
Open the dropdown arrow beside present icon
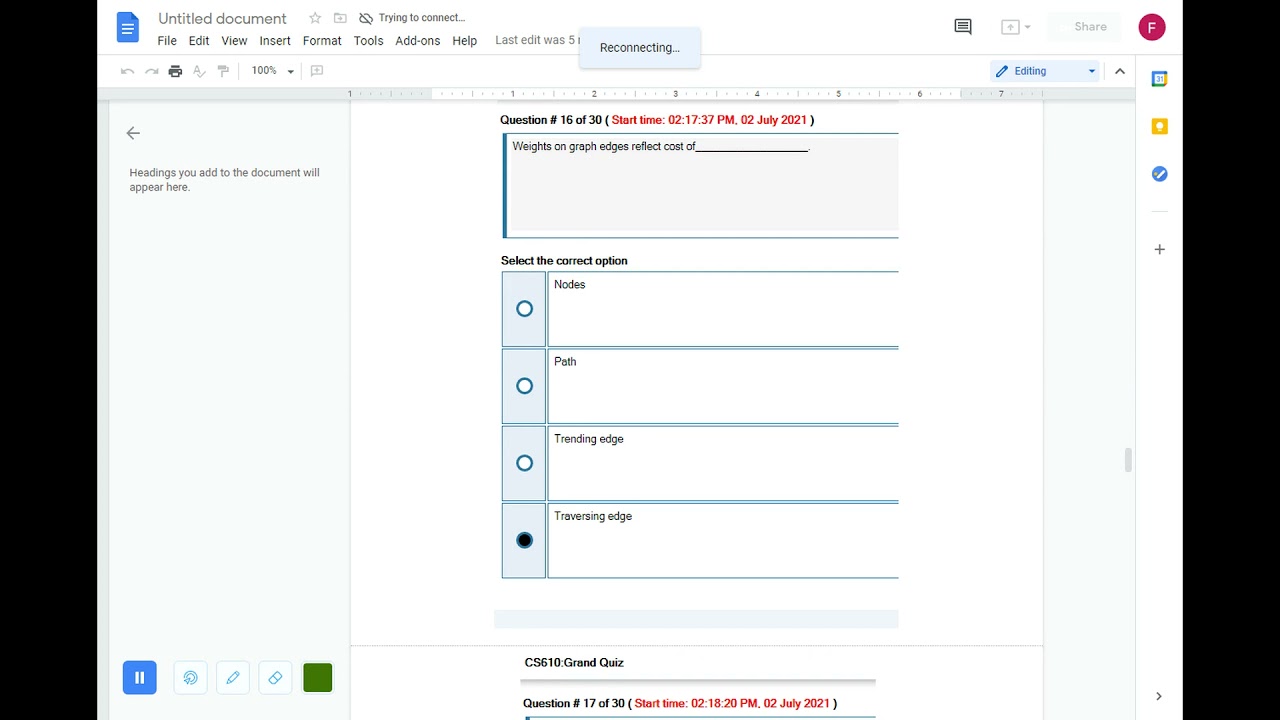click(1027, 27)
